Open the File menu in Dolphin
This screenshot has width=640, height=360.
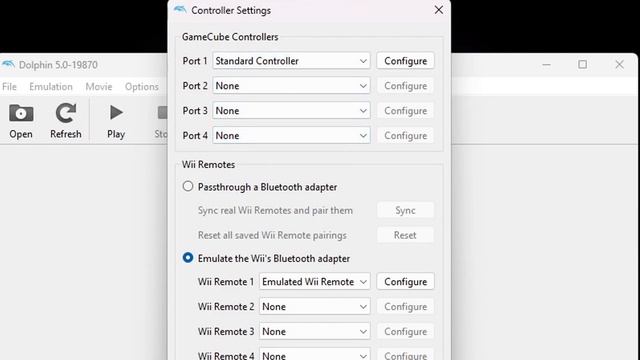pos(9,87)
